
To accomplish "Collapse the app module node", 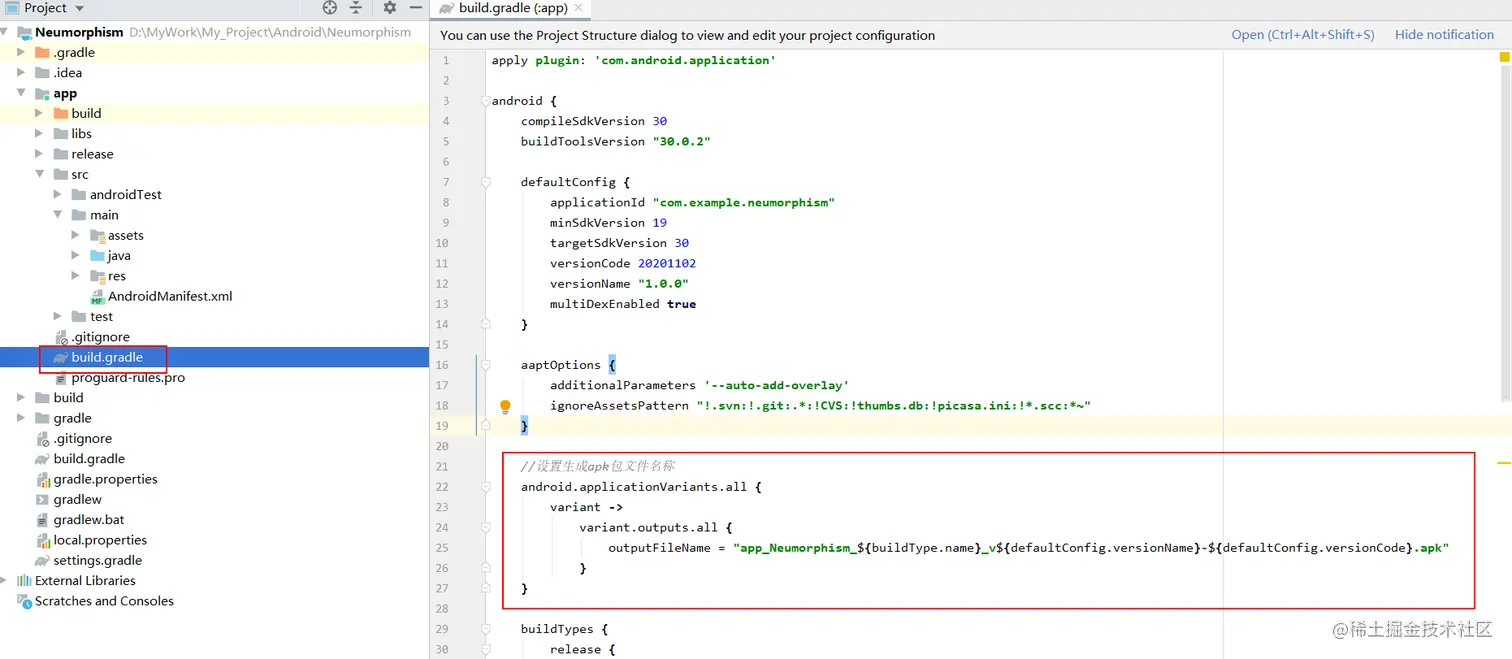I will (x=22, y=93).
